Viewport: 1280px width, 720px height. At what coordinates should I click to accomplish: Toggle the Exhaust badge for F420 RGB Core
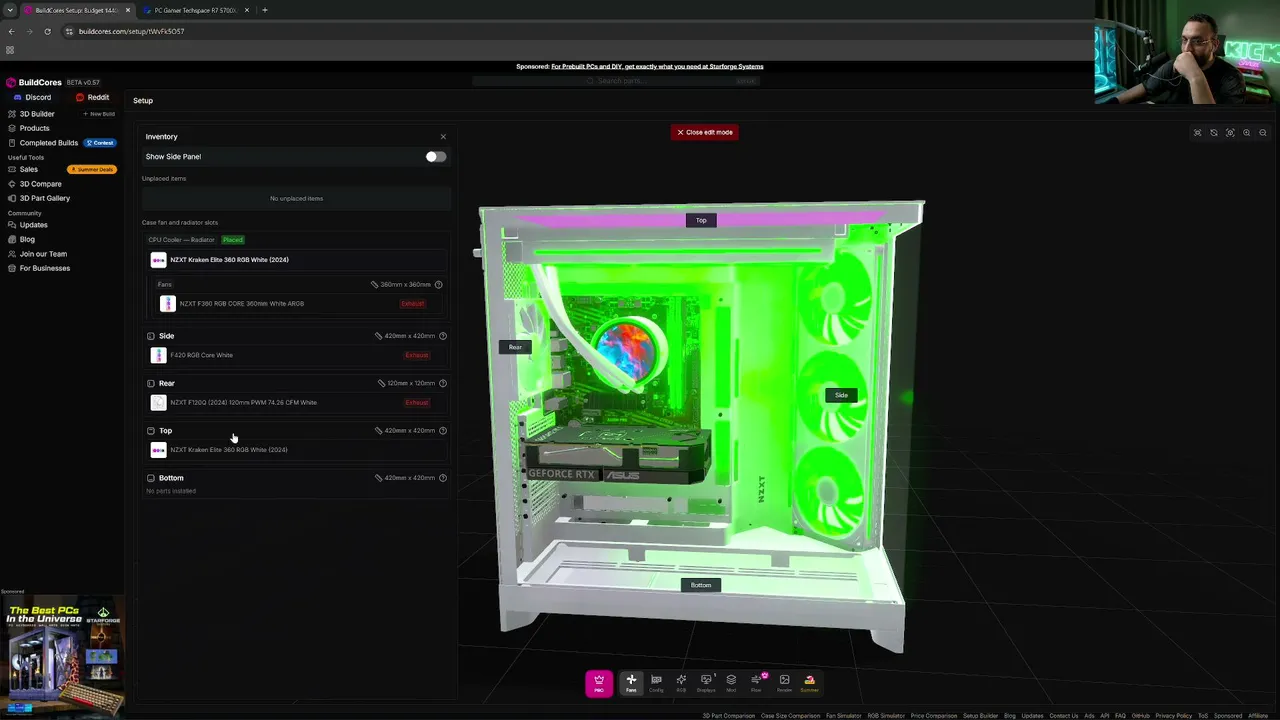coord(417,355)
